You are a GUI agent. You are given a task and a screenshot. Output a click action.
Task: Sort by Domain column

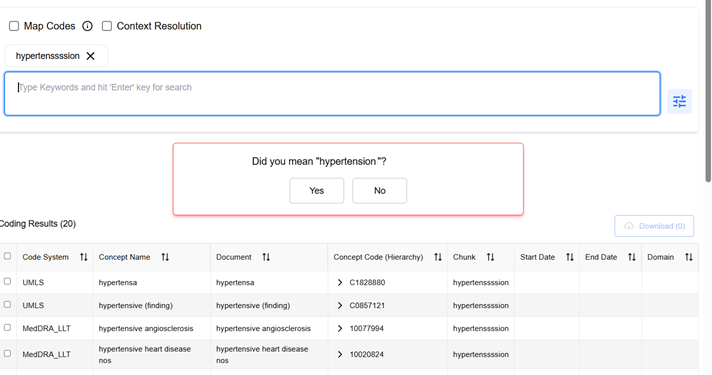[689, 257]
